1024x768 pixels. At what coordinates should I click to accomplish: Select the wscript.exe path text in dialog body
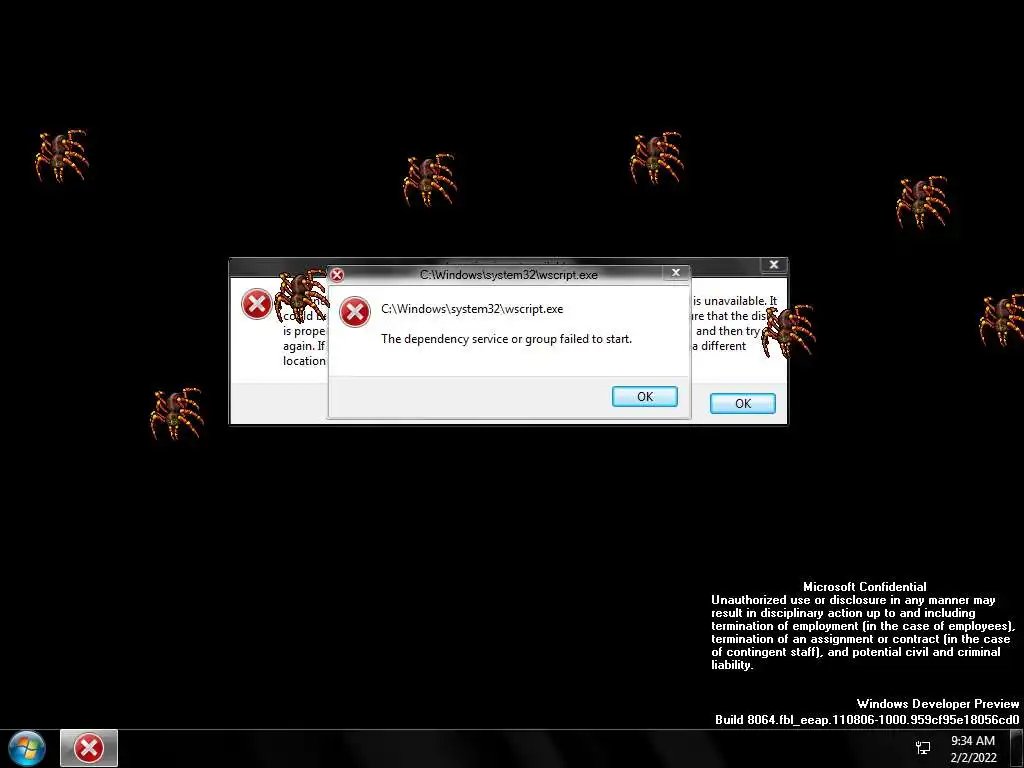coord(472,309)
